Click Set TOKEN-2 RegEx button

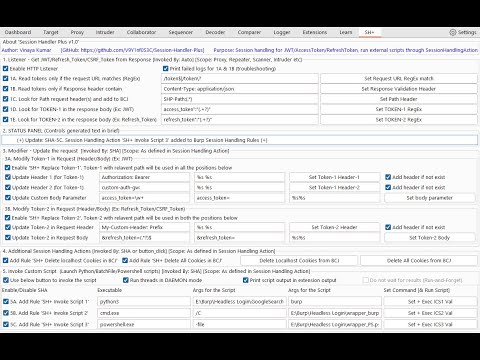[x=399, y=119]
